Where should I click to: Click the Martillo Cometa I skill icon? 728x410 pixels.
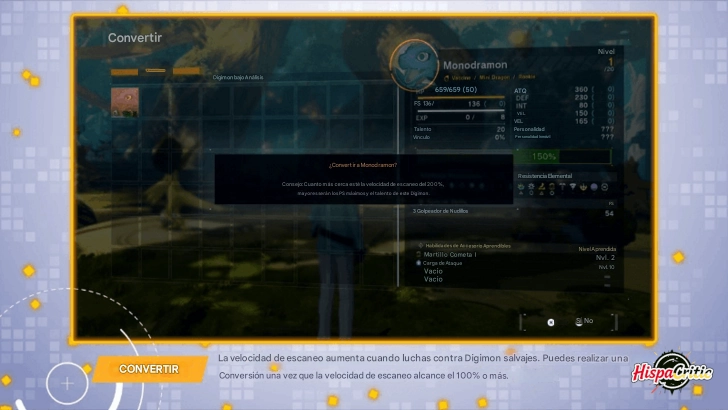tap(419, 254)
